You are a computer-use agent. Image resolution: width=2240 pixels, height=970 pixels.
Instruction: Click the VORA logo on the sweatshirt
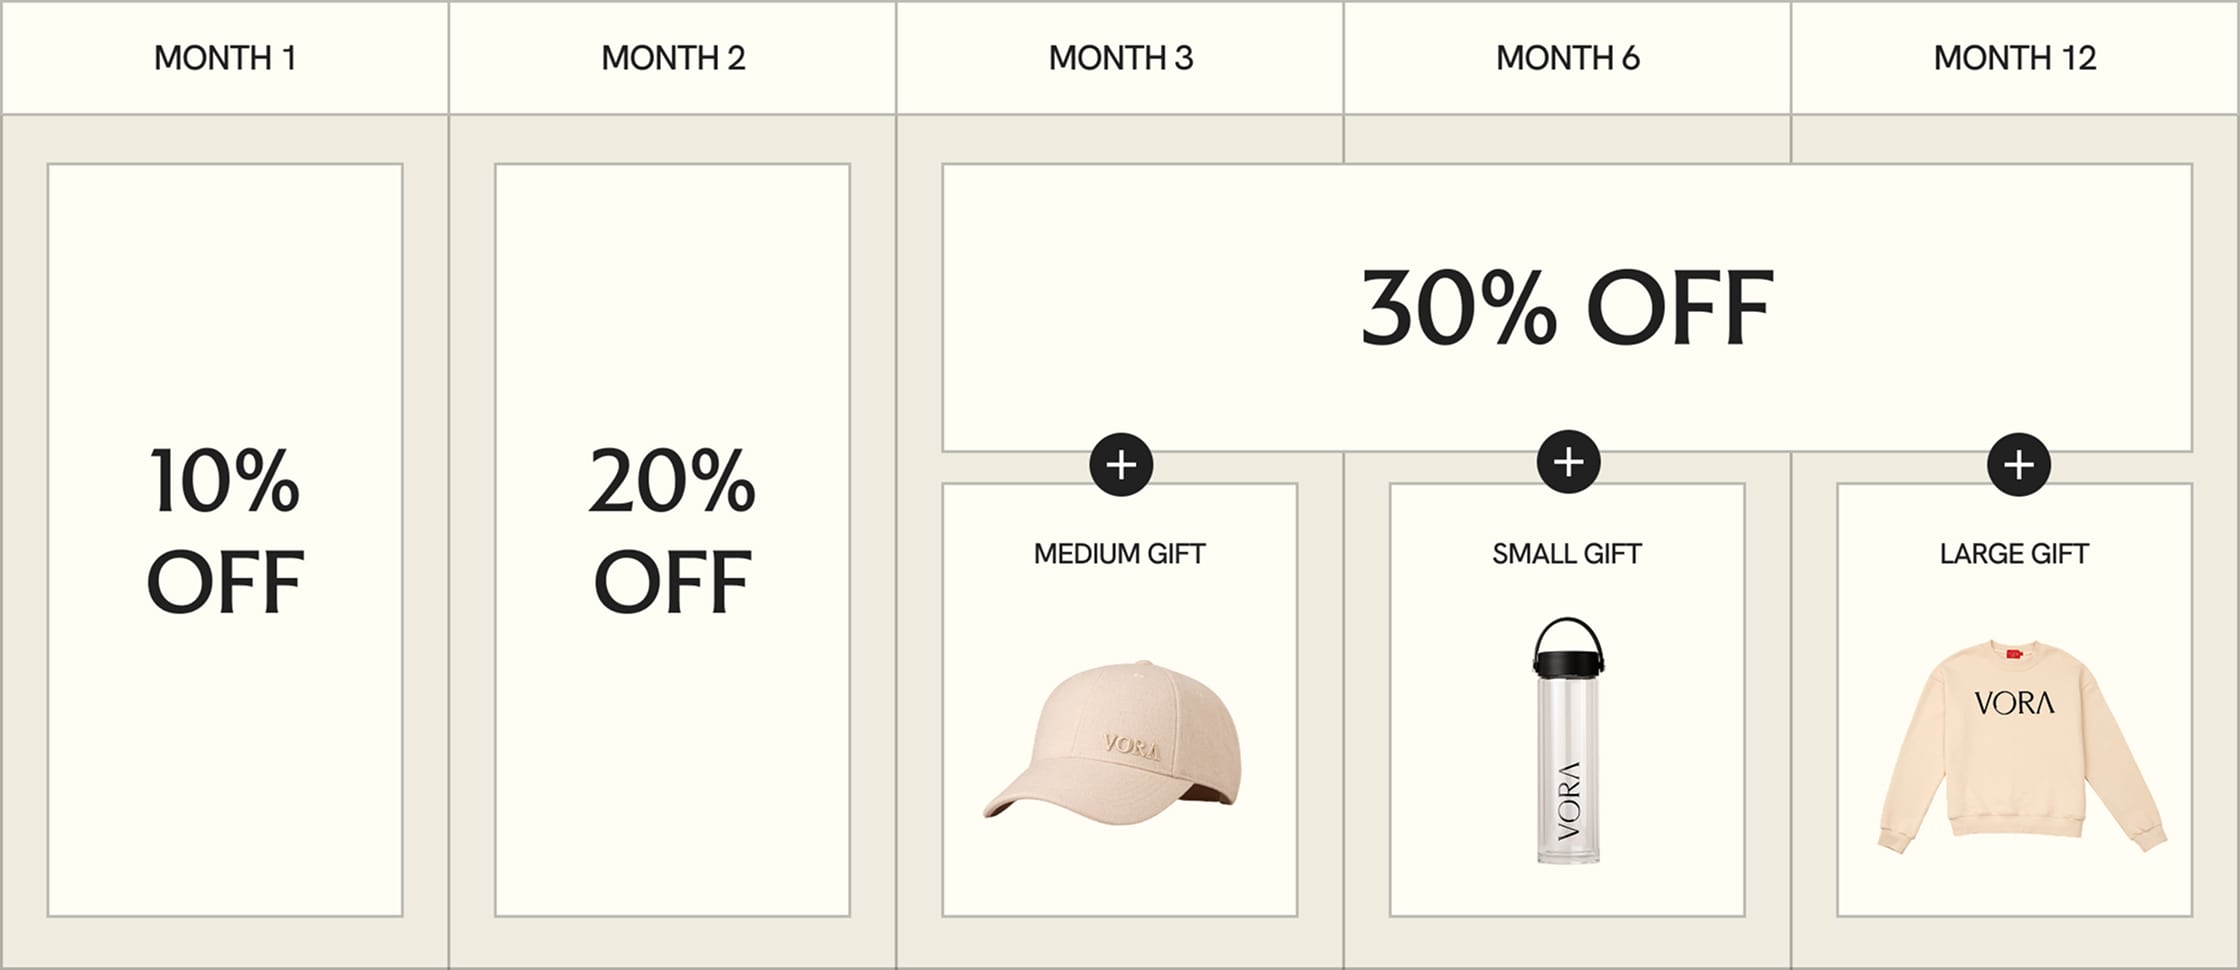point(2014,703)
